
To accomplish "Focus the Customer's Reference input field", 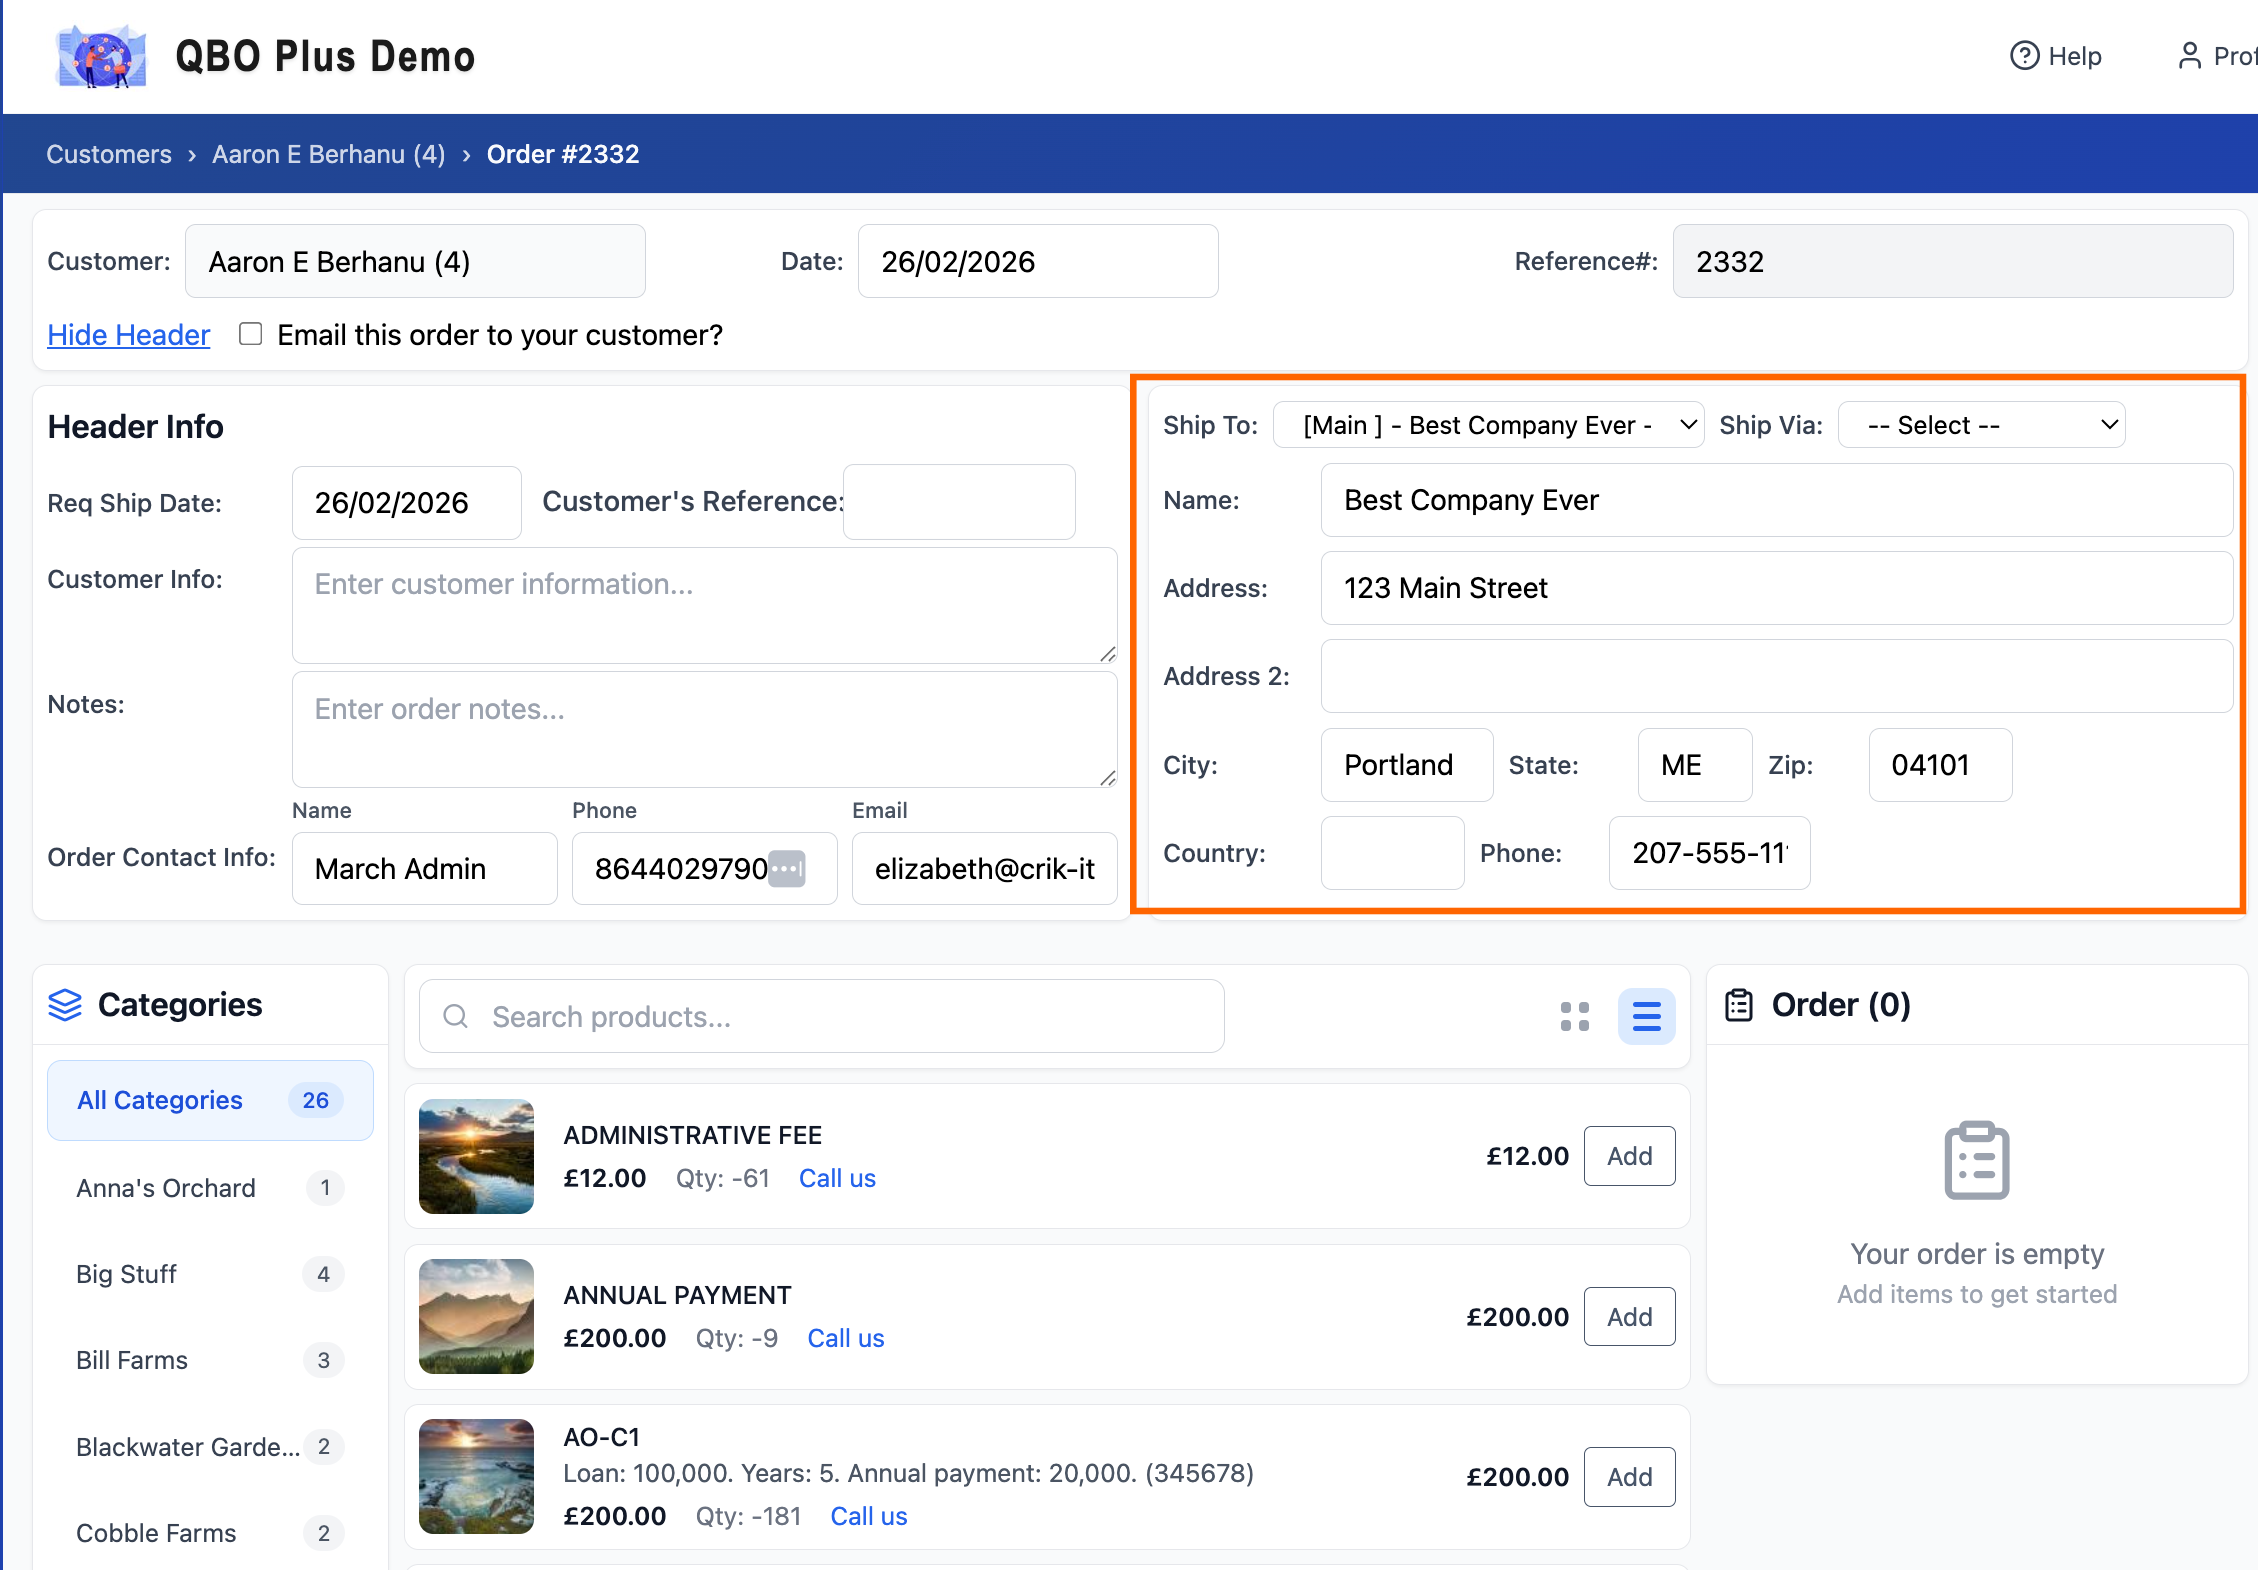I will tap(959, 502).
